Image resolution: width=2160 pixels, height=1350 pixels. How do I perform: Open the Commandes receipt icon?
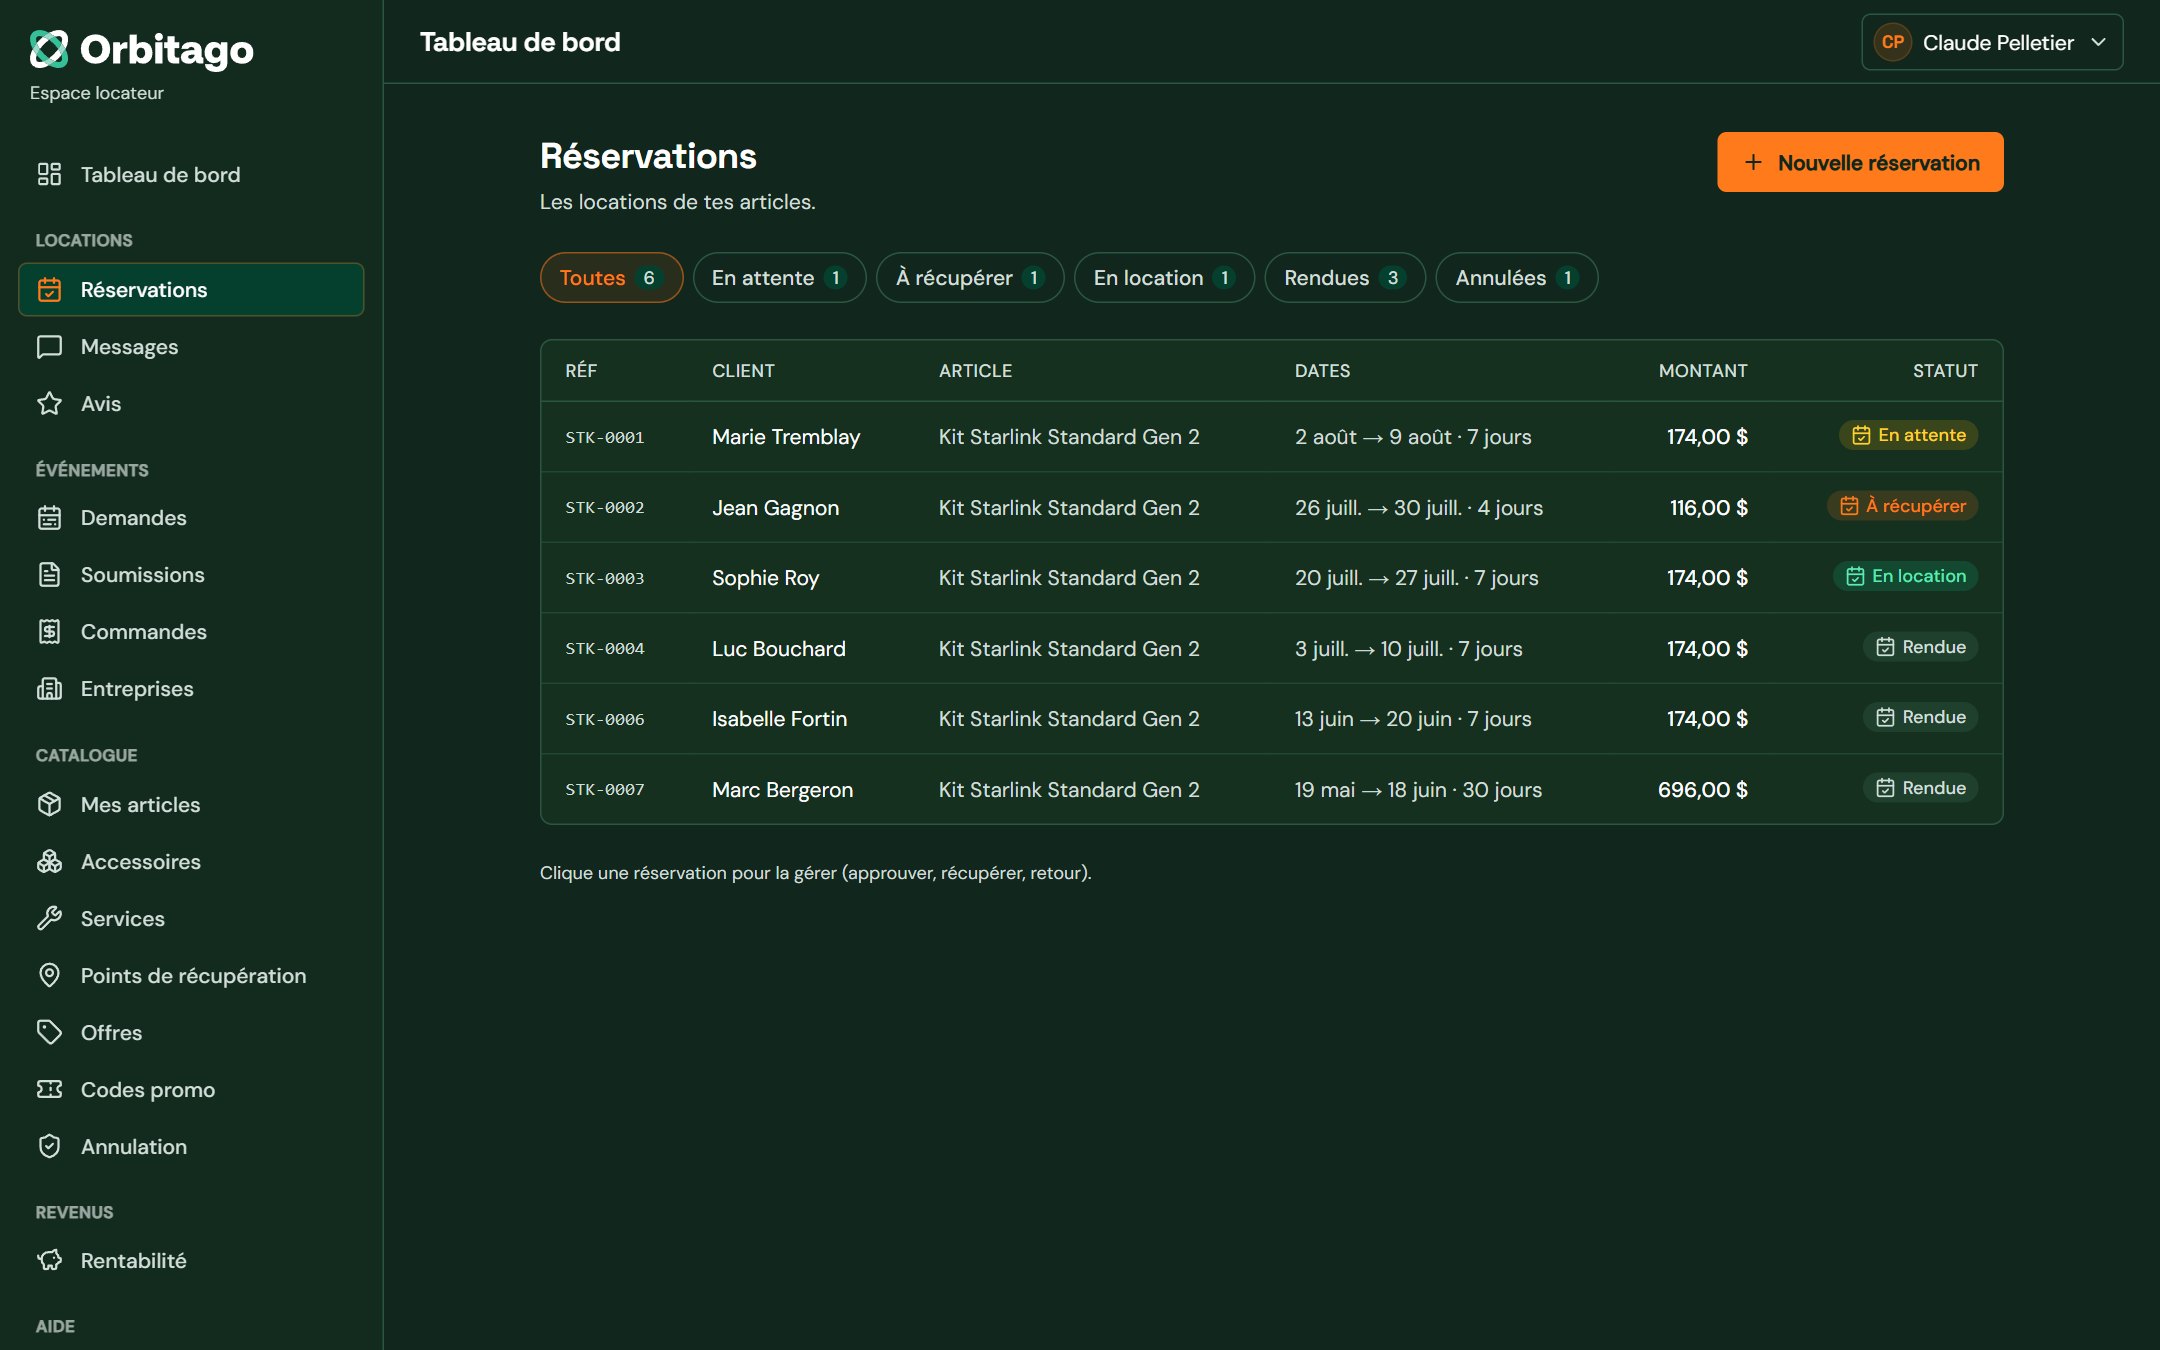point(49,632)
